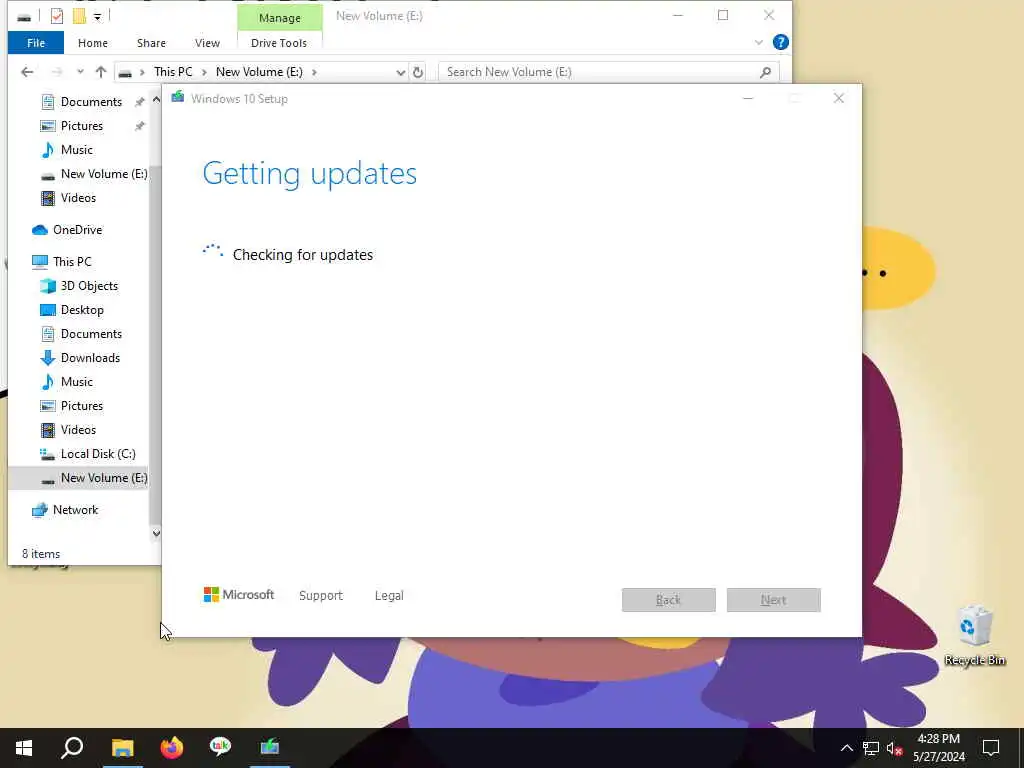Open the File tab in Explorer
Image resolution: width=1024 pixels, height=768 pixels.
(36, 43)
